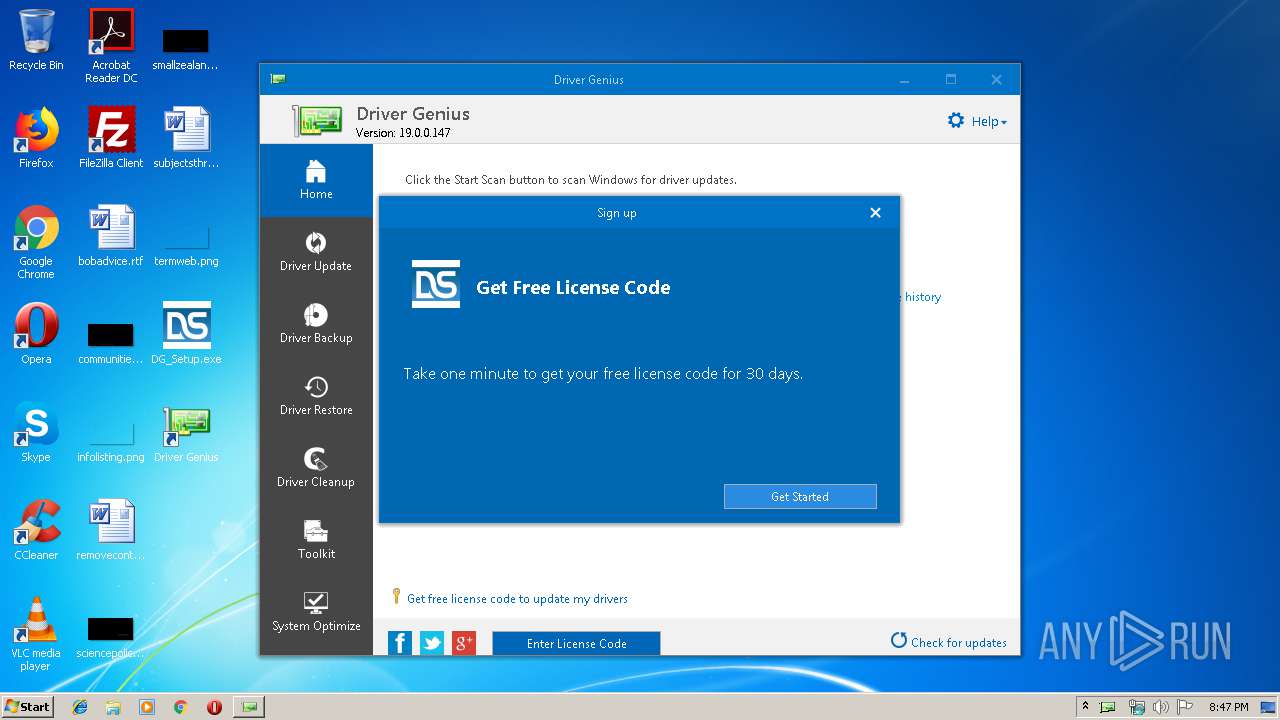Screen dimensions: 1280x720
Task: Open the Facebook share icon
Action: 400,643
